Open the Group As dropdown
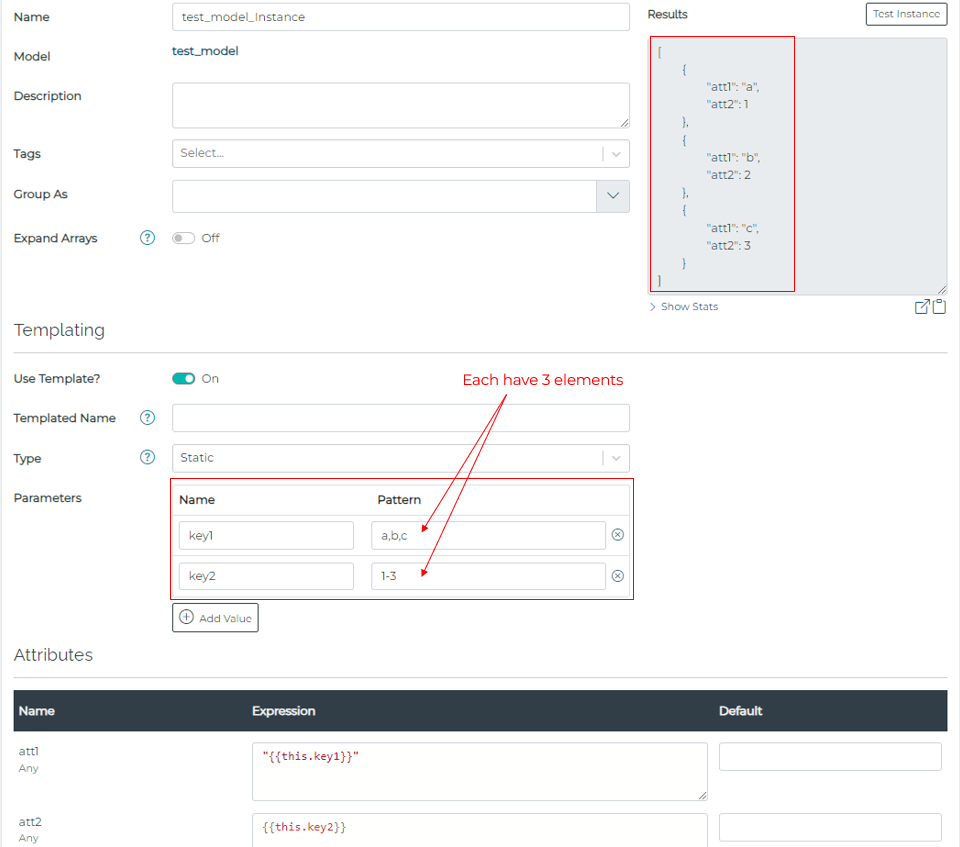Screen dimensions: 960x847 (613, 196)
